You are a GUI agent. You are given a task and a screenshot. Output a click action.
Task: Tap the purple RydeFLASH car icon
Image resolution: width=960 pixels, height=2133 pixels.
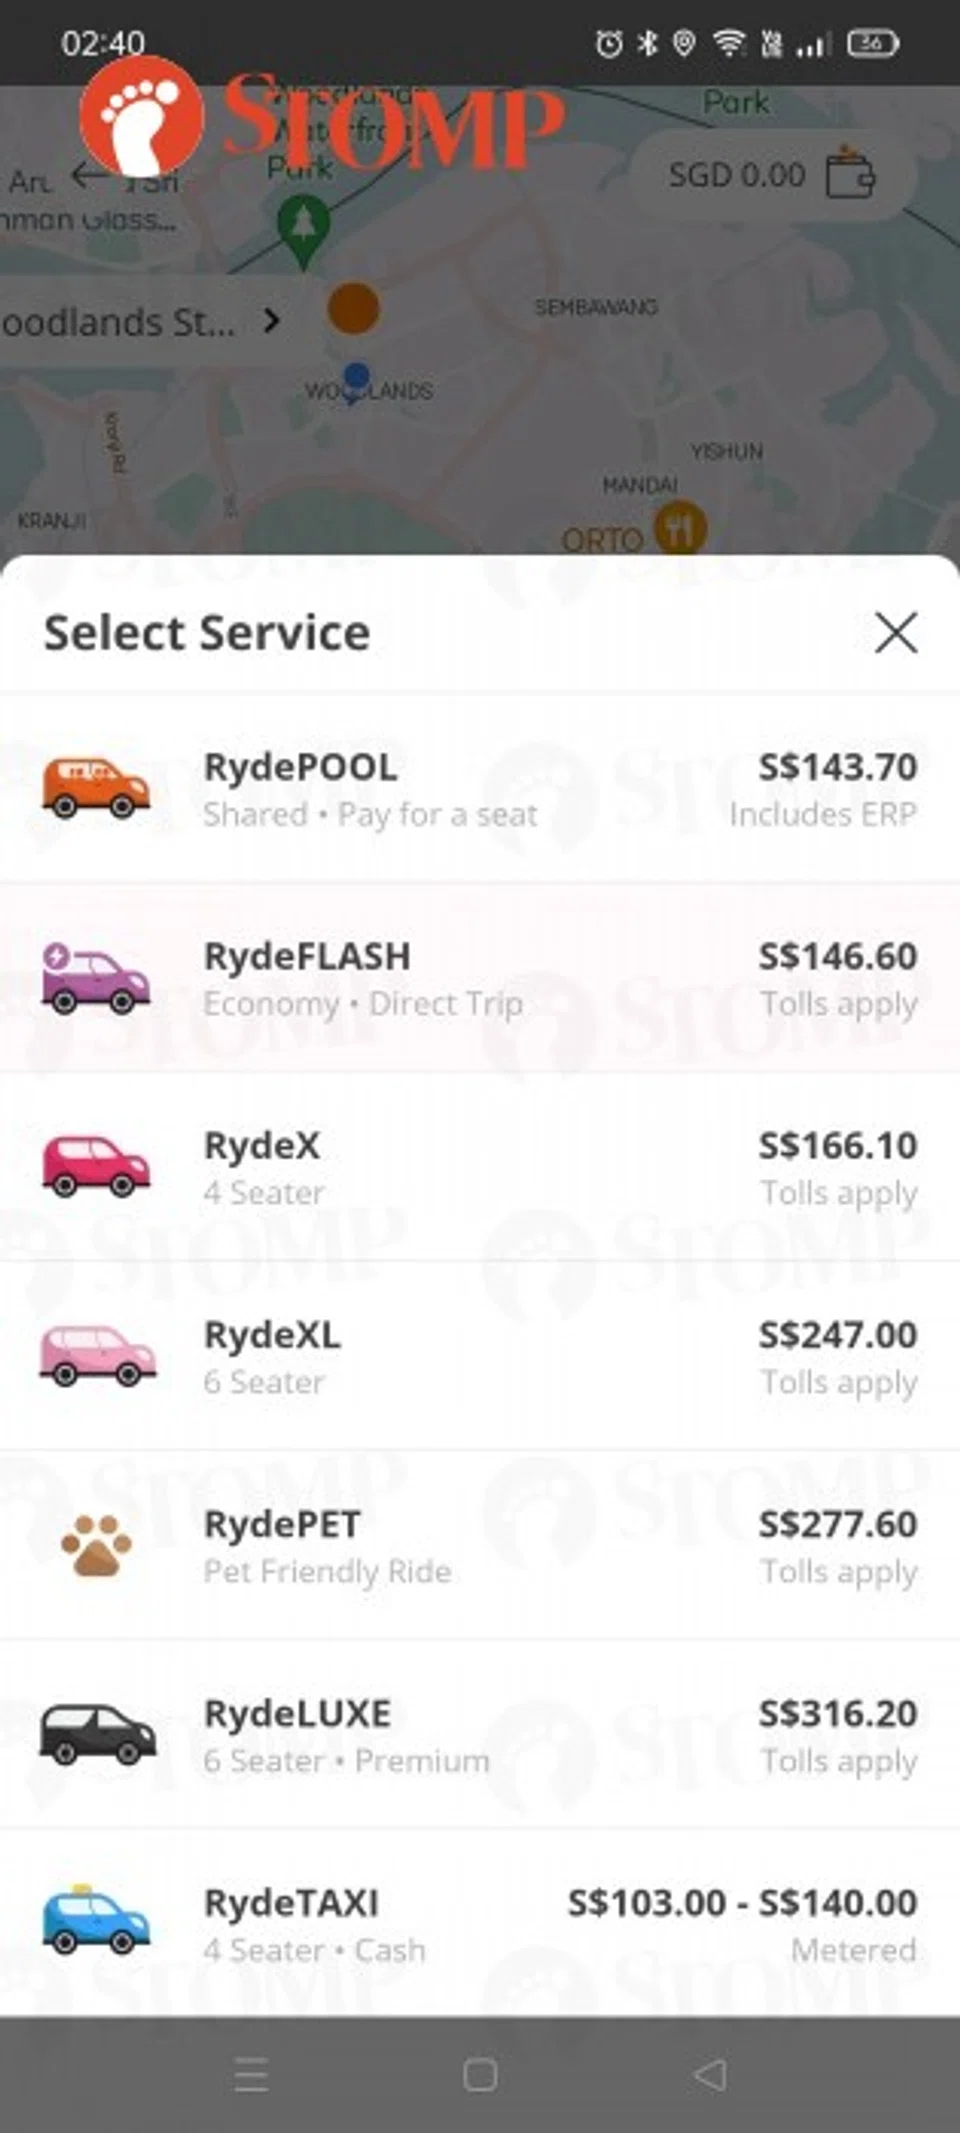(96, 977)
